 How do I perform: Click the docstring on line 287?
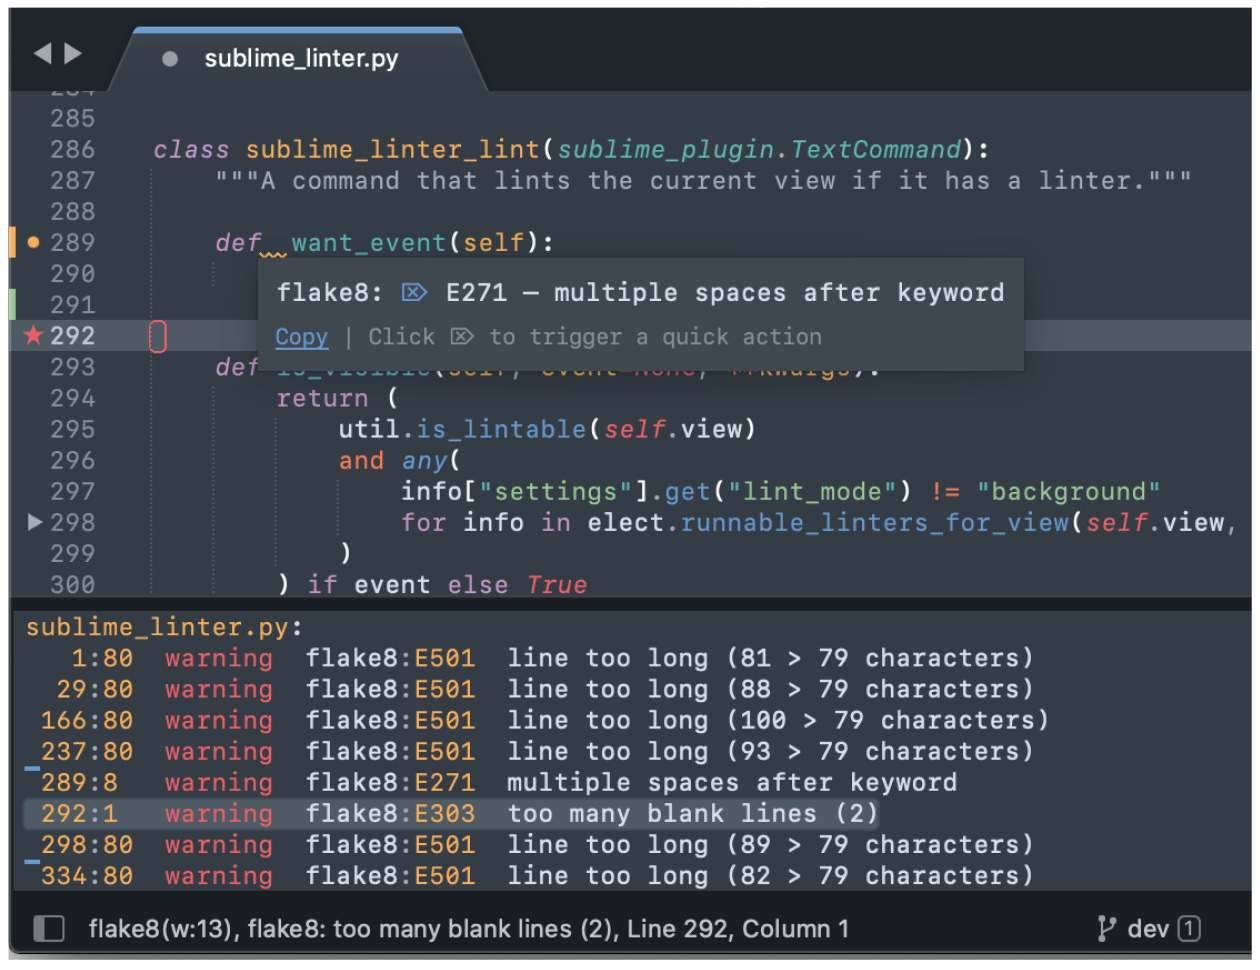(703, 181)
